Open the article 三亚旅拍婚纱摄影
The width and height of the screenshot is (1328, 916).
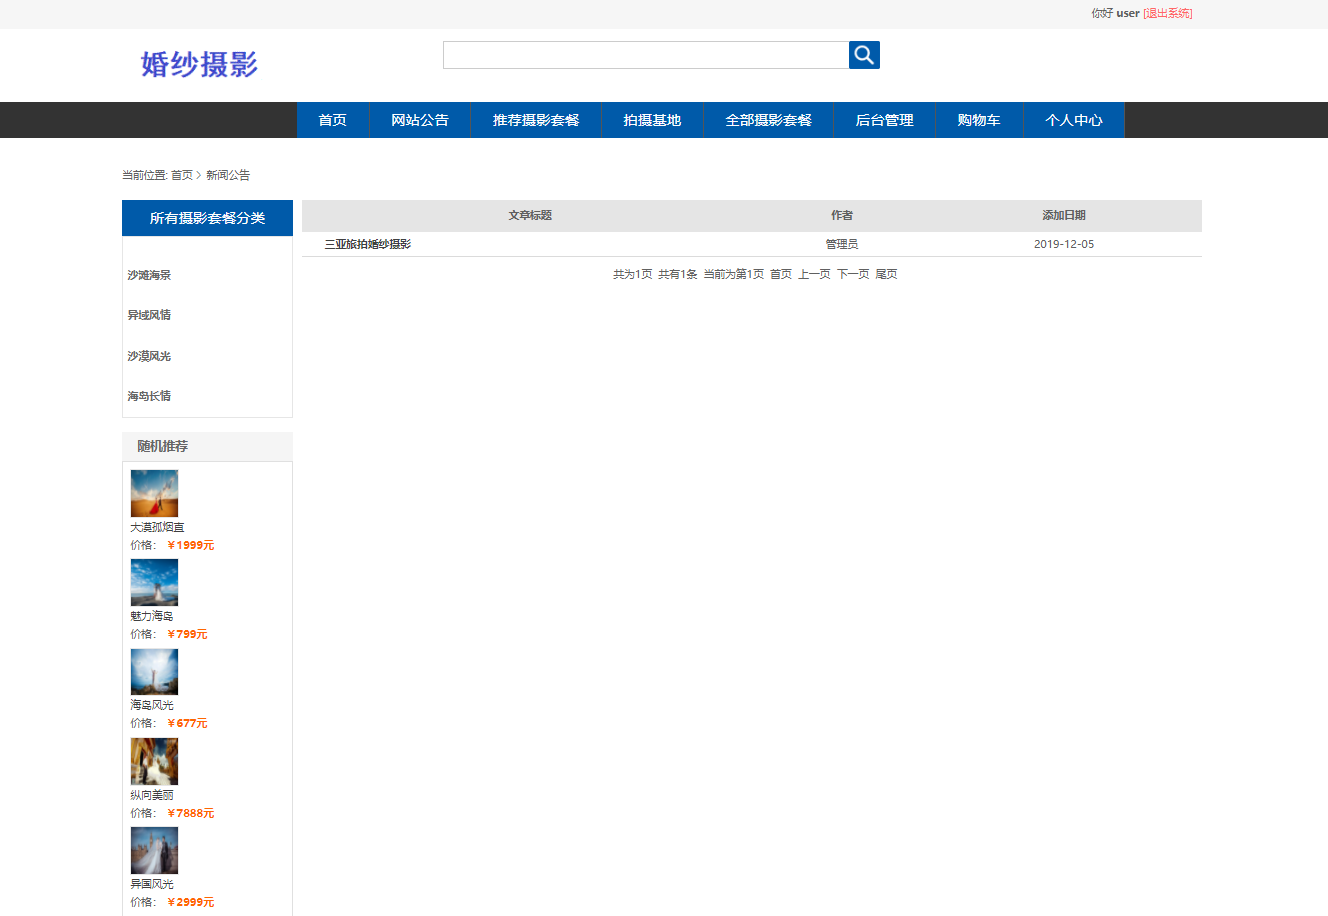coord(368,244)
